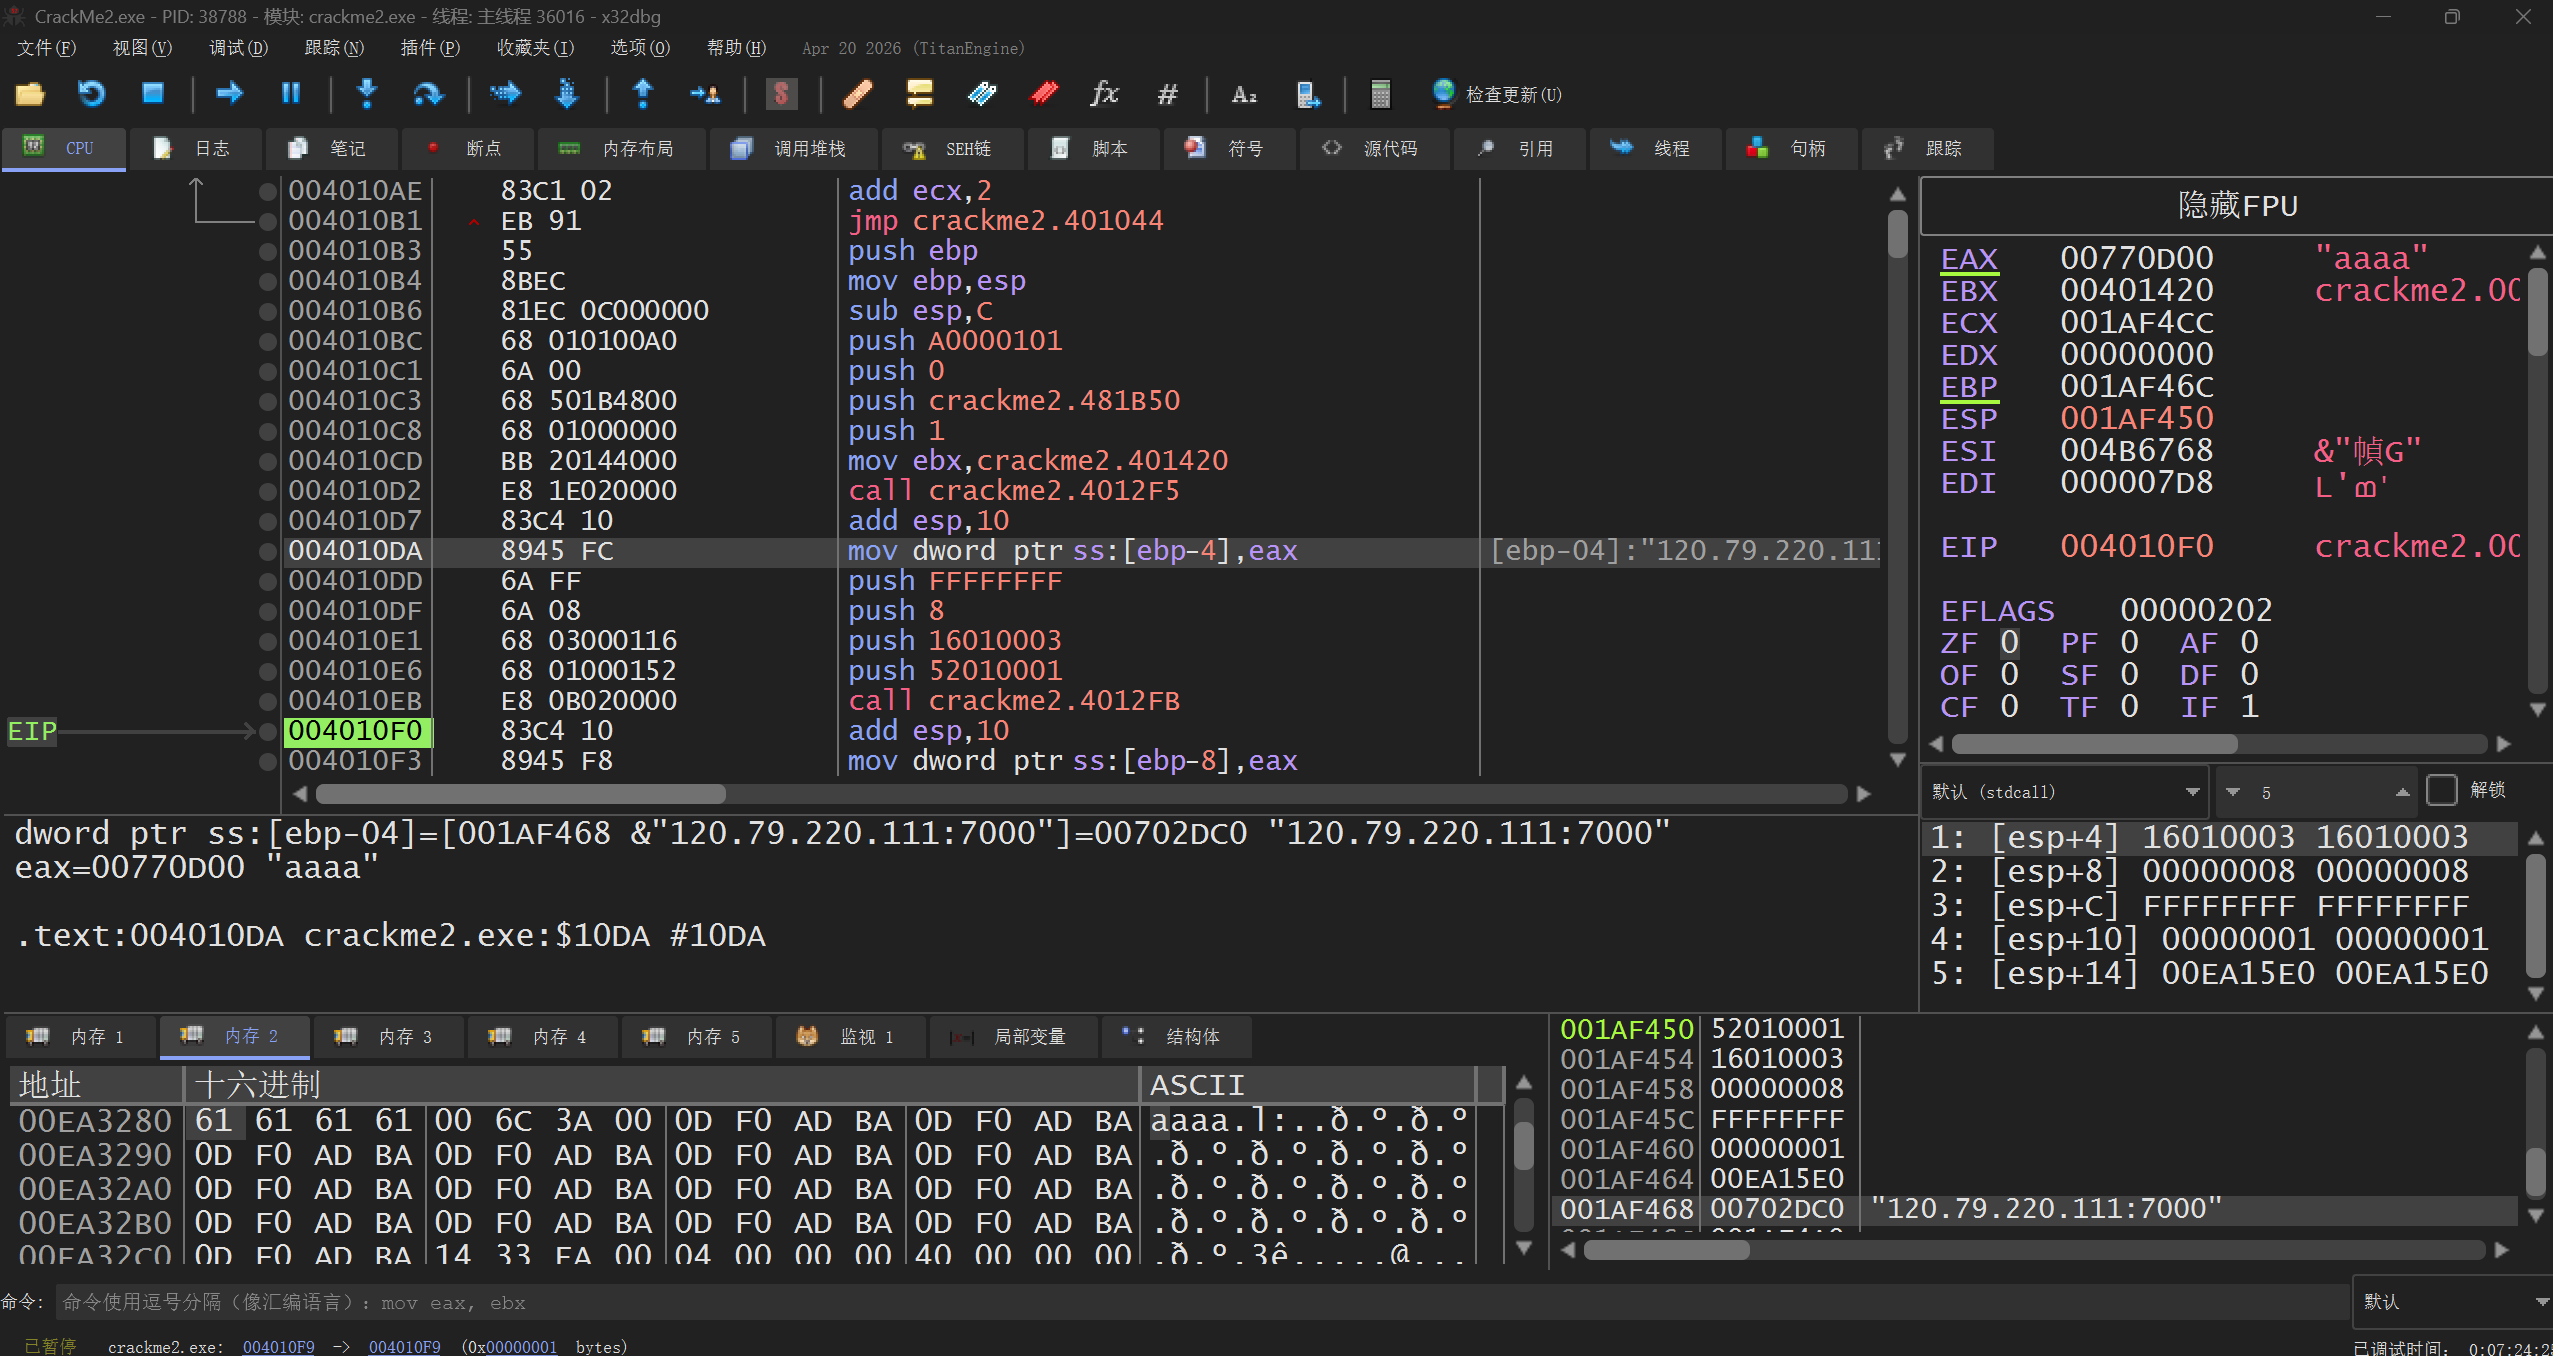Search strings with the Az icon

click(1243, 94)
